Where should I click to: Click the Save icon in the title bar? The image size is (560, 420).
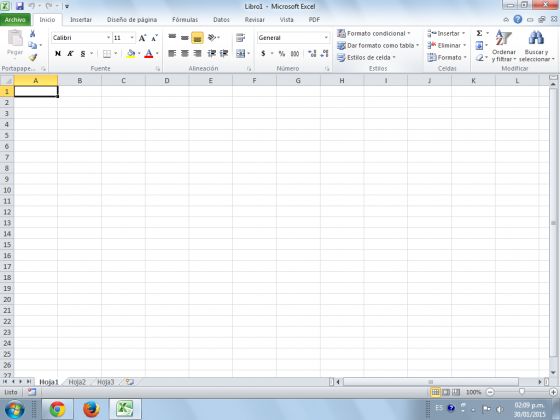tap(20, 6)
